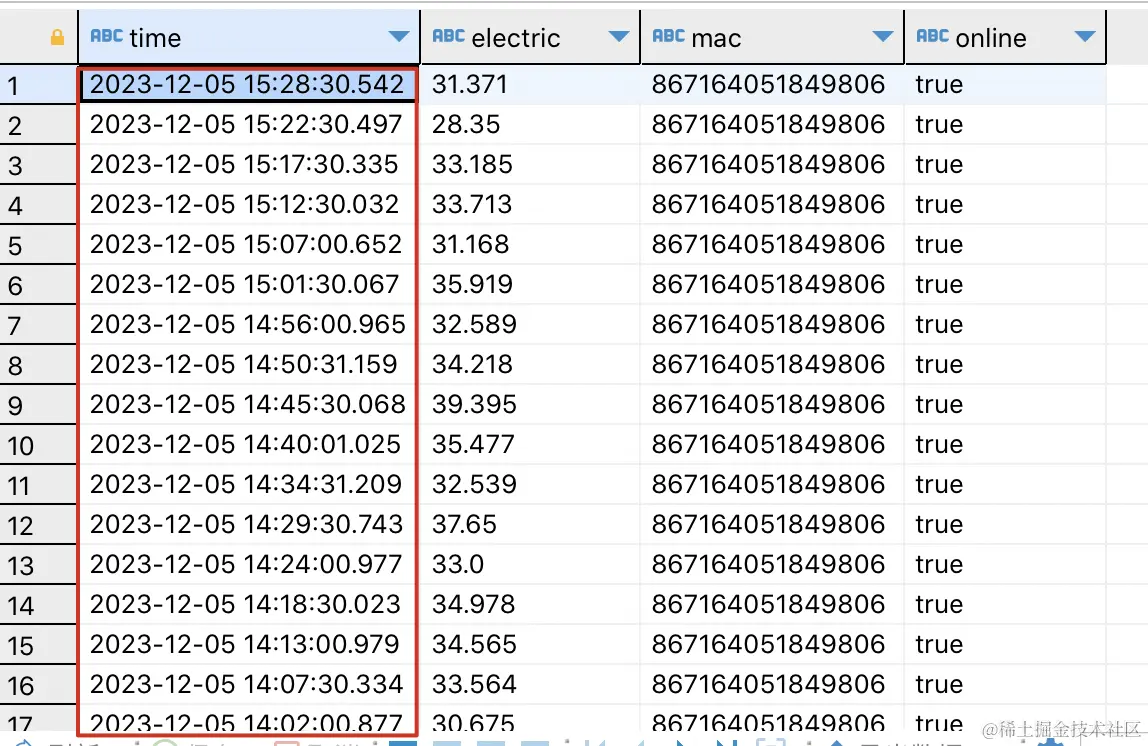The height and width of the screenshot is (746, 1148).
Task: Select time cell 2023-12-05 14:45:30.068
Action: [x=247, y=404]
